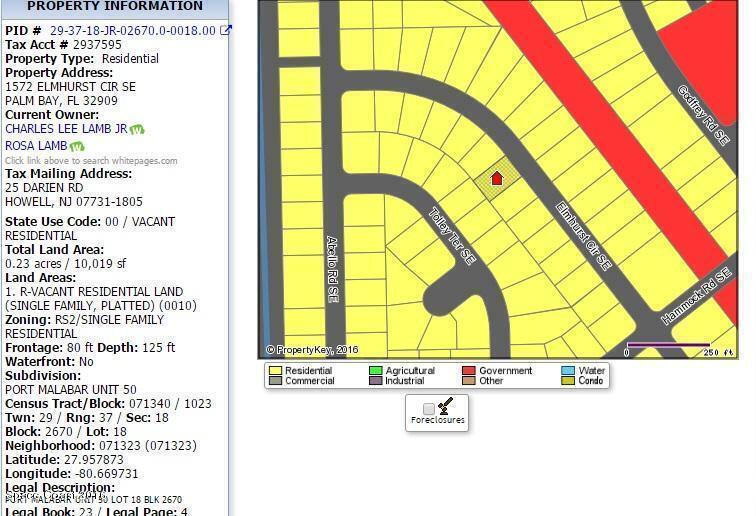Click the Foreclosures gavel icon

446,406
